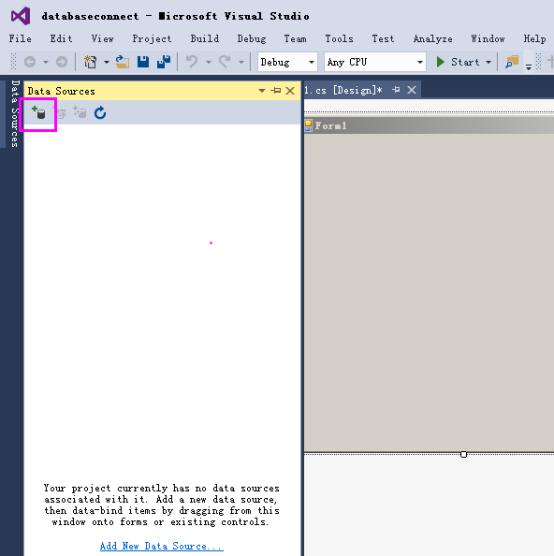Open the Build menu
The width and height of the screenshot is (554, 556).
pyautogui.click(x=205, y=38)
